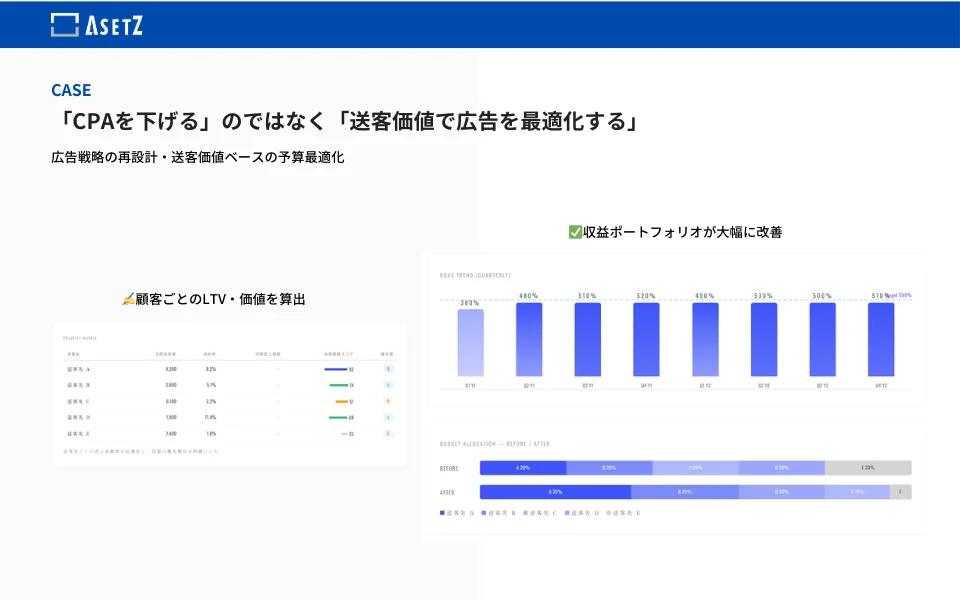Click the A priority badge for 送客先 B
Image resolution: width=960 pixels, height=600 pixels.
point(386,386)
